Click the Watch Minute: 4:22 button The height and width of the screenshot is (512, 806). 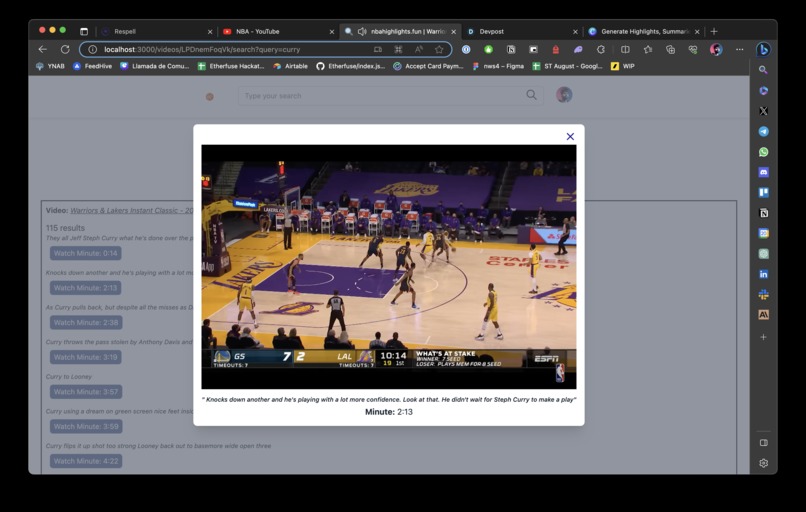[x=86, y=461]
